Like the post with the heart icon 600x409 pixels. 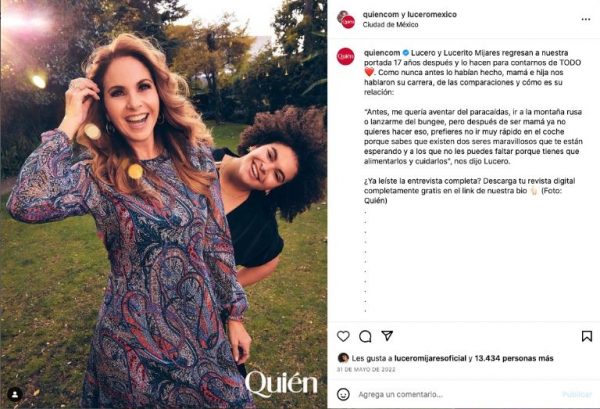point(343,336)
